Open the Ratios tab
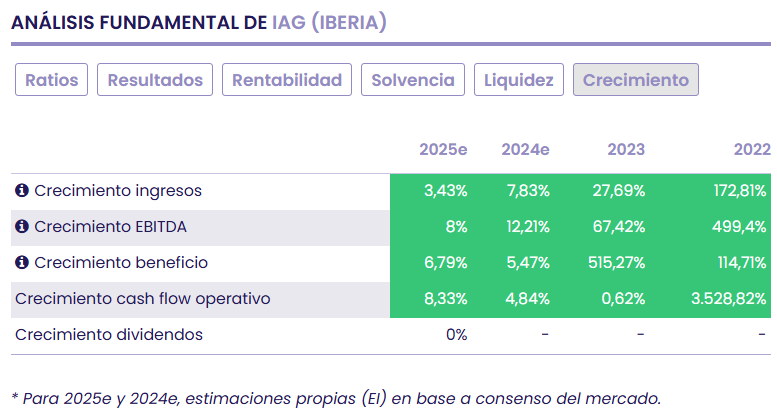The image size is (777, 415). click(52, 80)
